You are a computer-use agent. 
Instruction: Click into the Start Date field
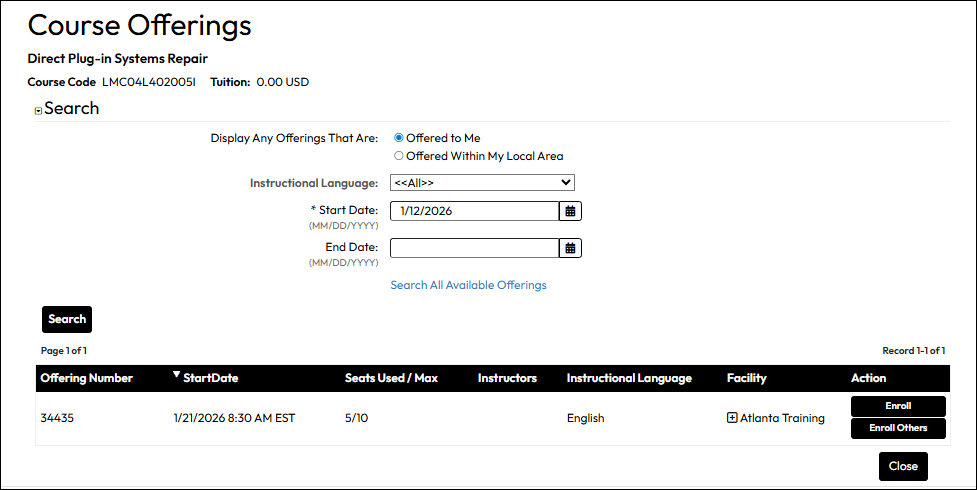click(x=473, y=211)
